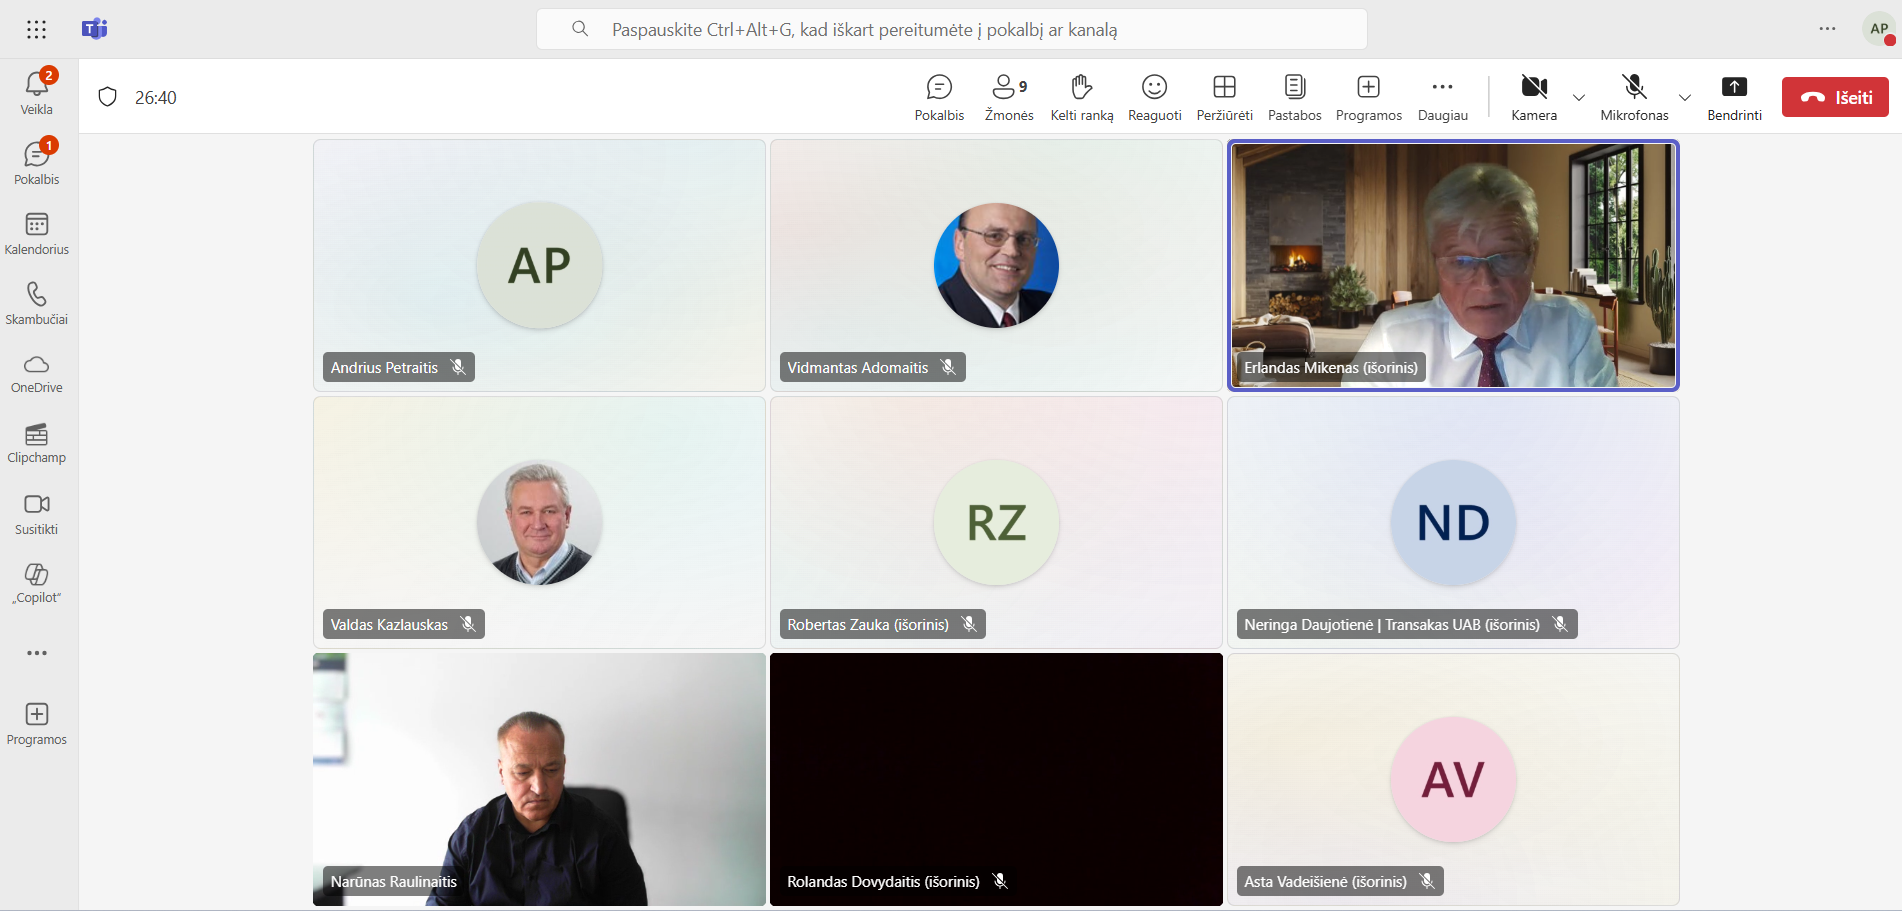Open Pastabos meeting notes
This screenshot has width=1902, height=911.
pos(1294,98)
